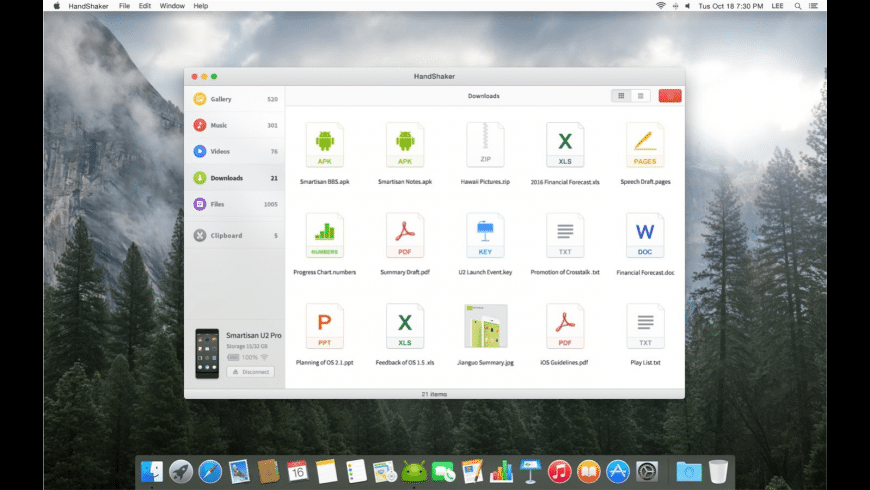The height and width of the screenshot is (490, 870).
Task: Open Finder from the Dock
Action: (151, 472)
